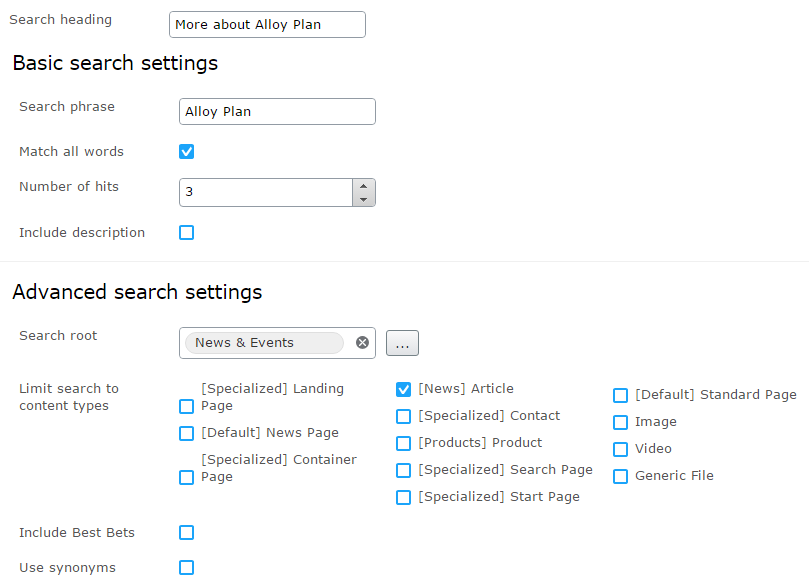This screenshot has height=587, width=809.
Task: Check the [Specialized] Contact type
Action: click(x=403, y=416)
